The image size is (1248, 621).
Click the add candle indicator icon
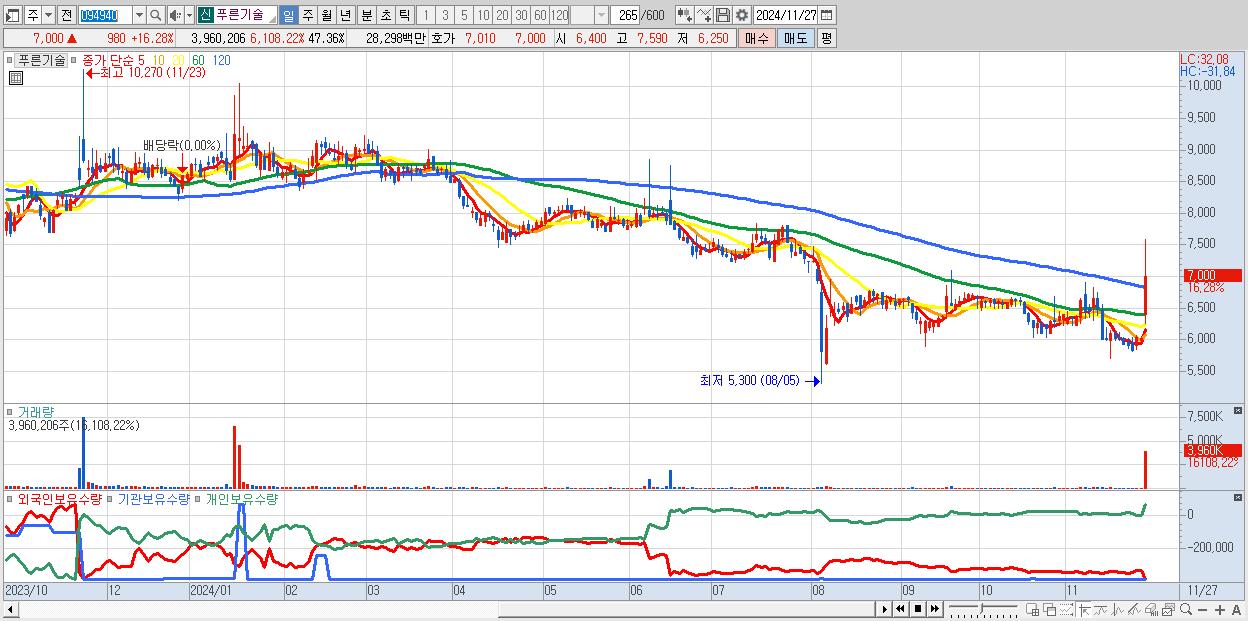pos(684,15)
